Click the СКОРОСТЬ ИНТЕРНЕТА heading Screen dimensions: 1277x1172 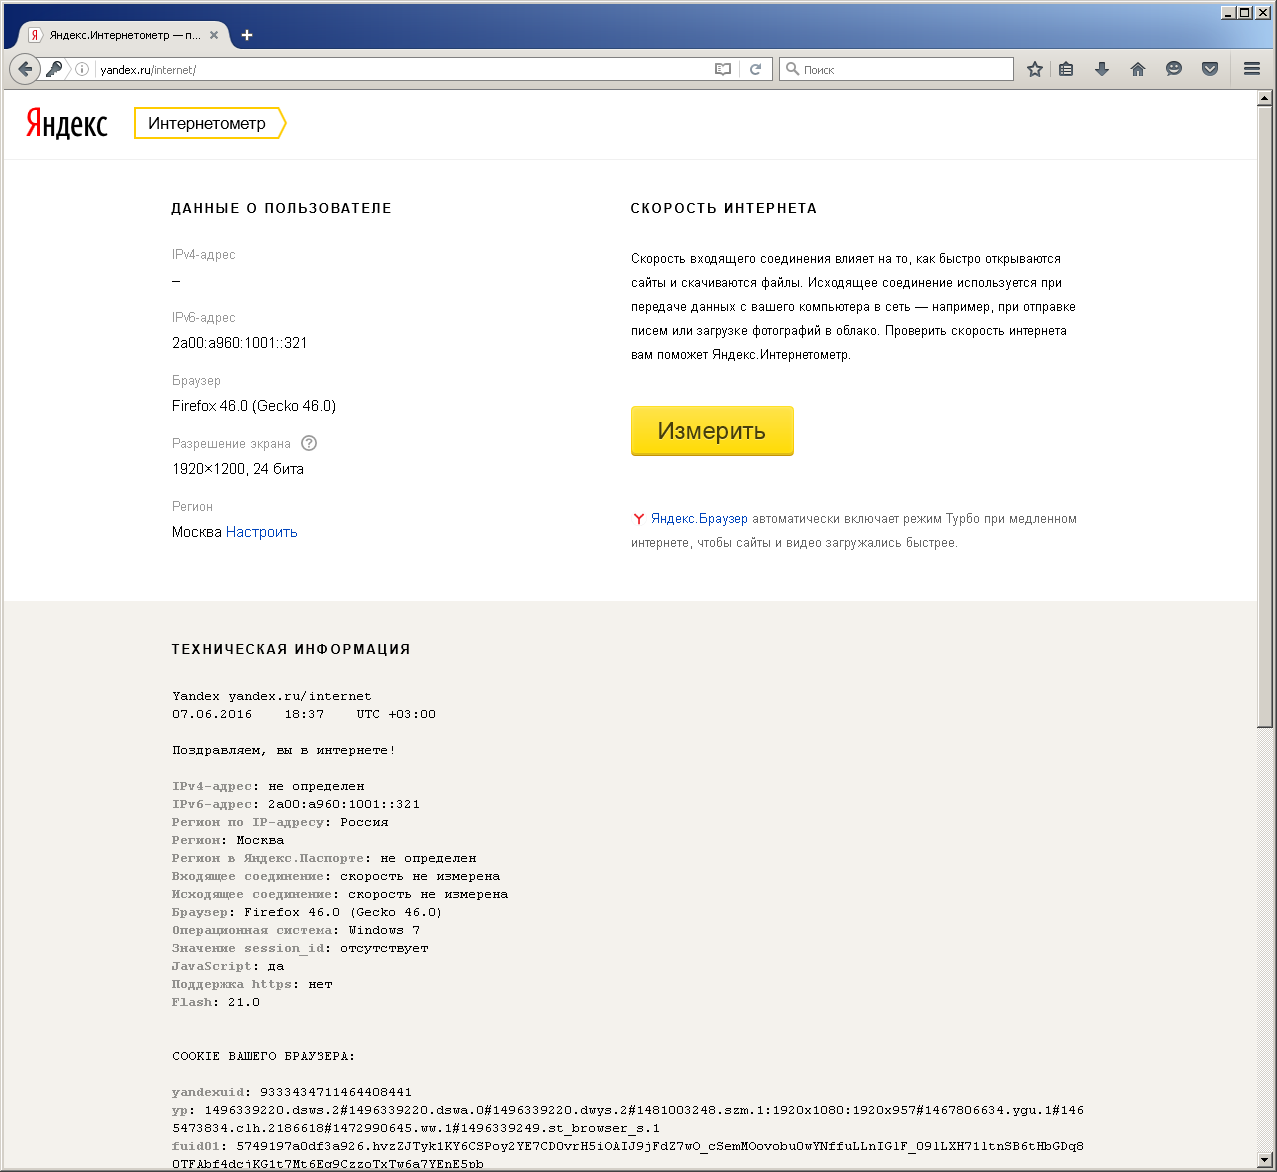coord(723,208)
